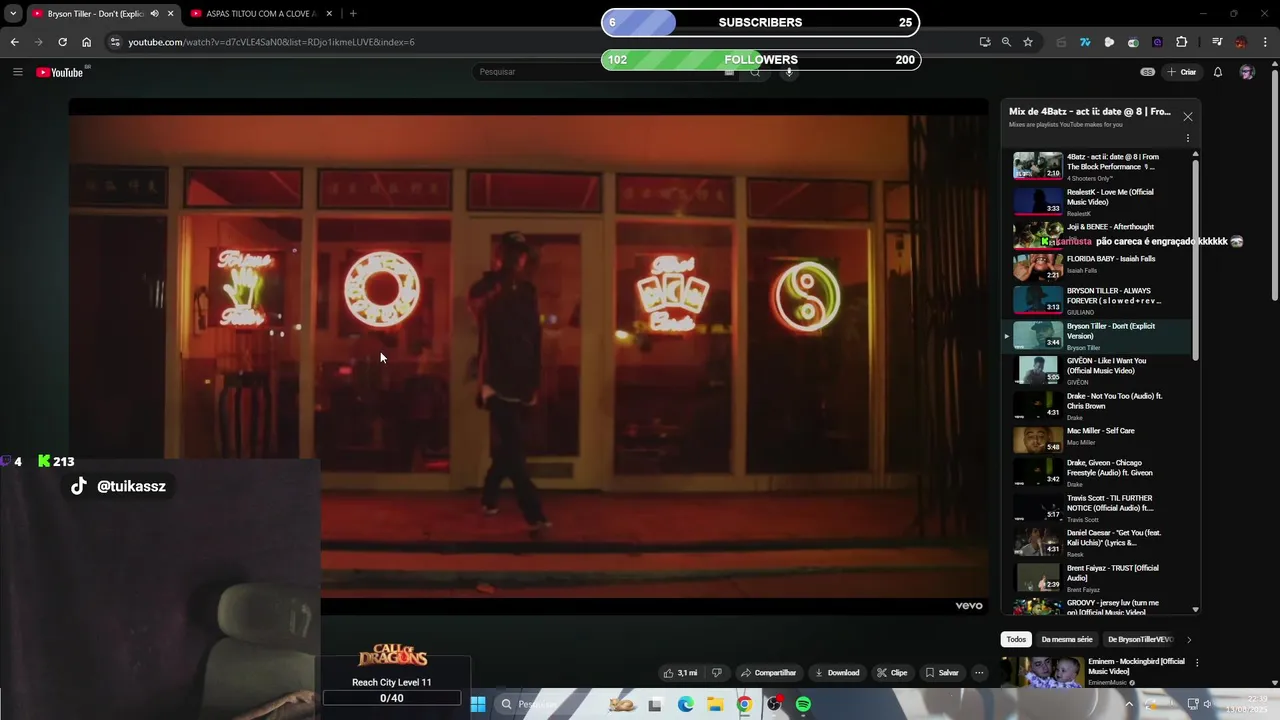Open Chrome from the taskbar
Image resolution: width=1280 pixels, height=720 pixels.
tap(744, 704)
